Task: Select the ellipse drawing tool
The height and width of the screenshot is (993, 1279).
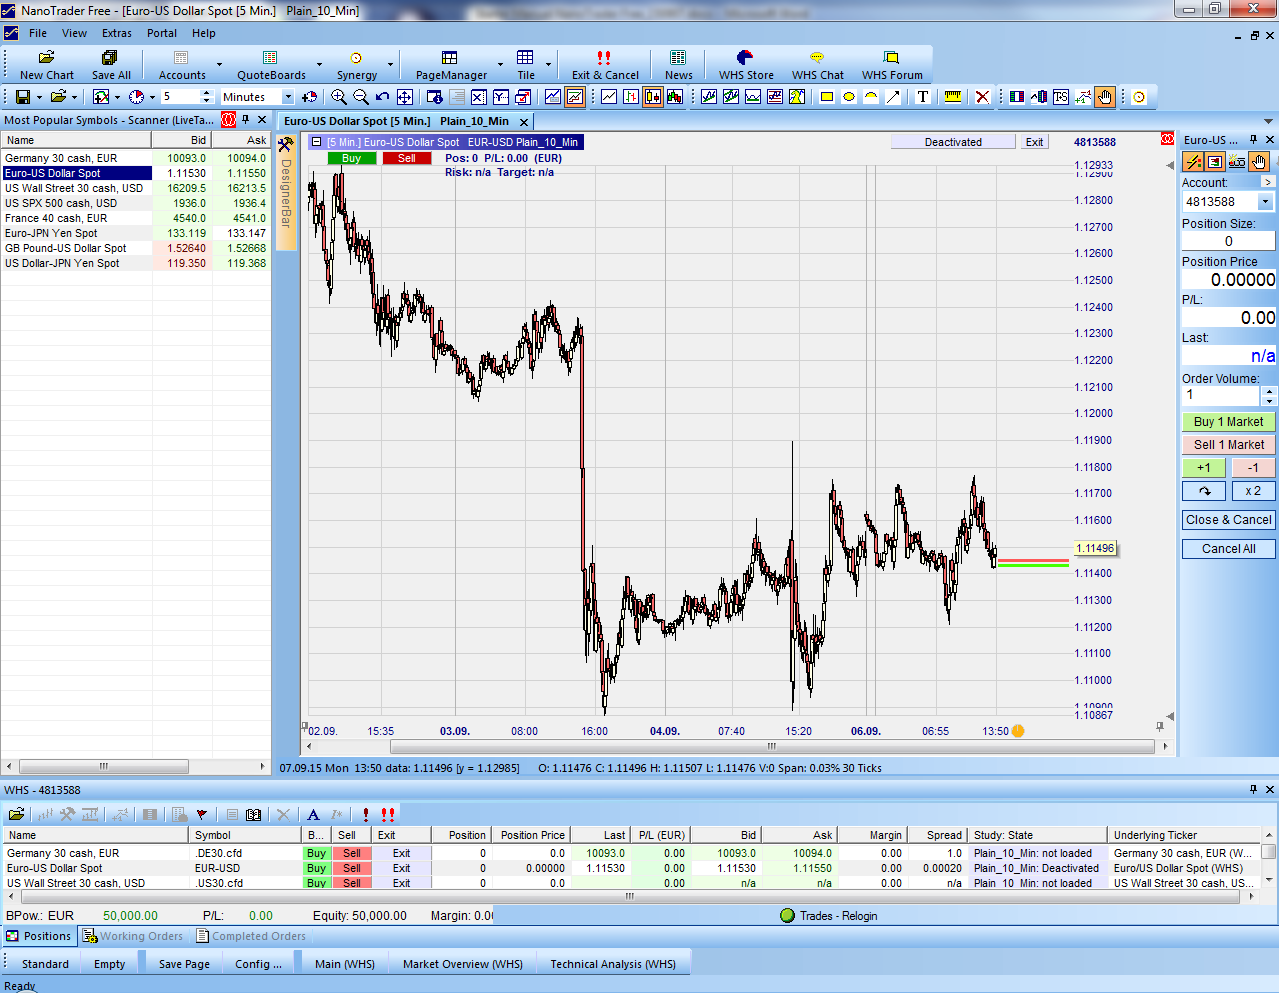Action: pyautogui.click(x=849, y=97)
